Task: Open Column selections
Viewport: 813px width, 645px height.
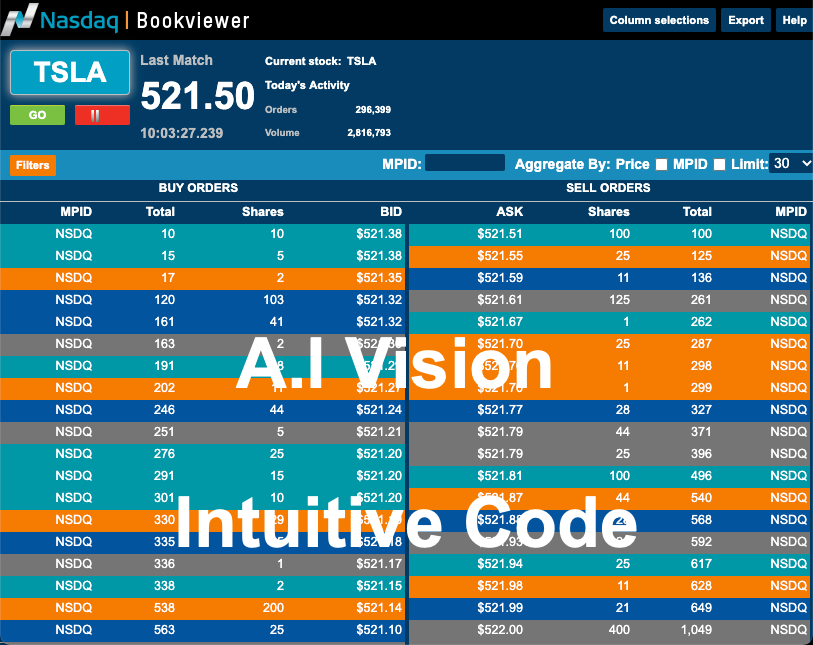Action: pyautogui.click(x=659, y=20)
